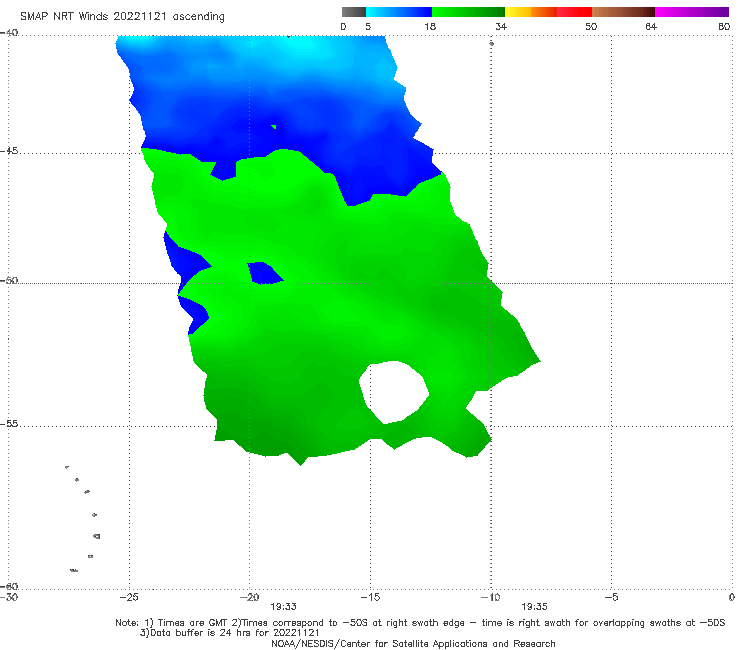
Task: Click the title 'SMAP NRT Winds 20221121 ascending'
Action: pos(122,16)
